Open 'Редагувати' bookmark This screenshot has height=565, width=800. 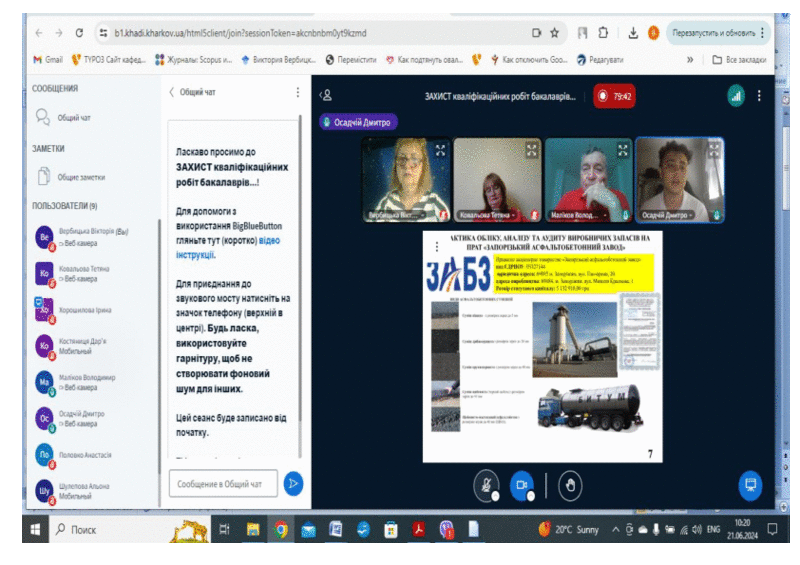[600, 60]
